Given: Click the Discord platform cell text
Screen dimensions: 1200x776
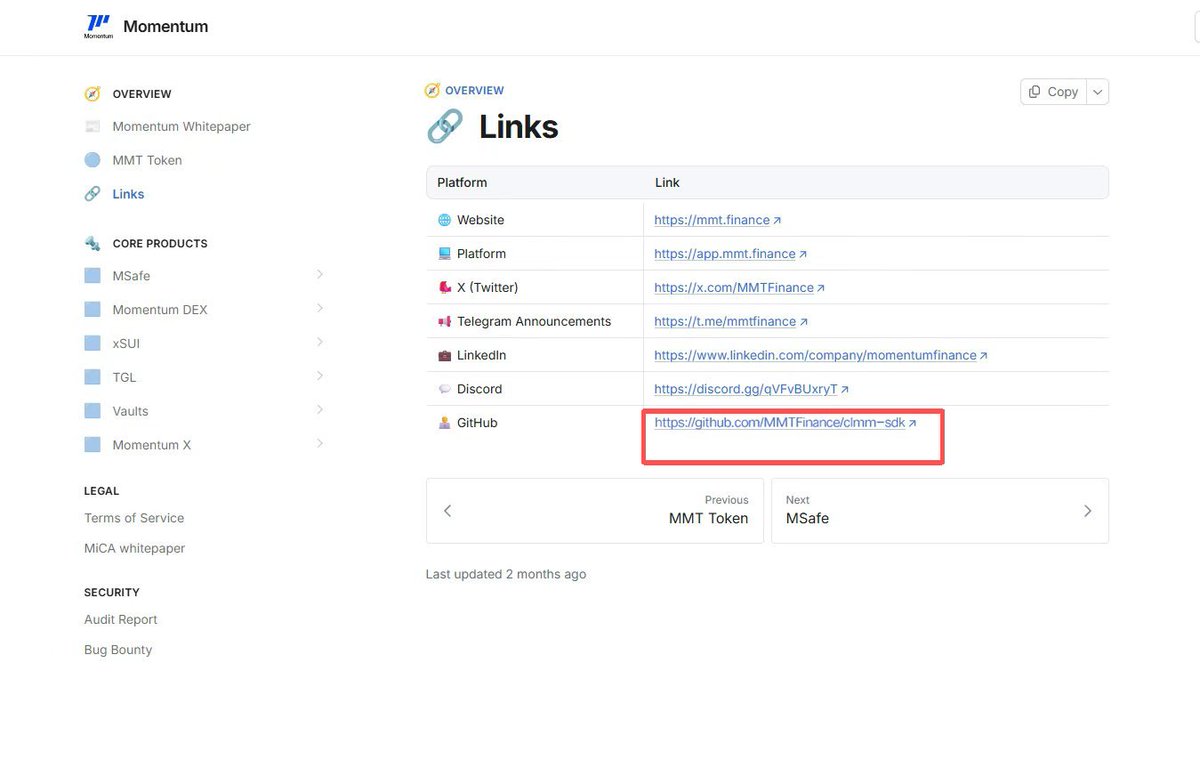Looking at the screenshot, I should tap(479, 389).
